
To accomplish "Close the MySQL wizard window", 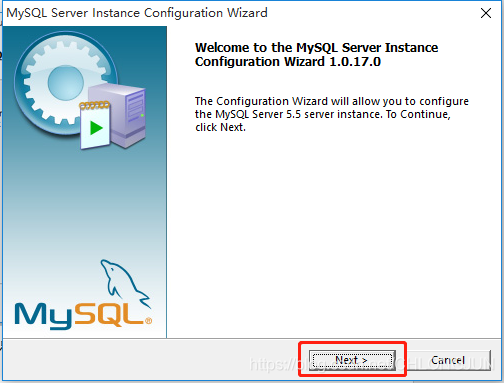I will (x=486, y=13).
